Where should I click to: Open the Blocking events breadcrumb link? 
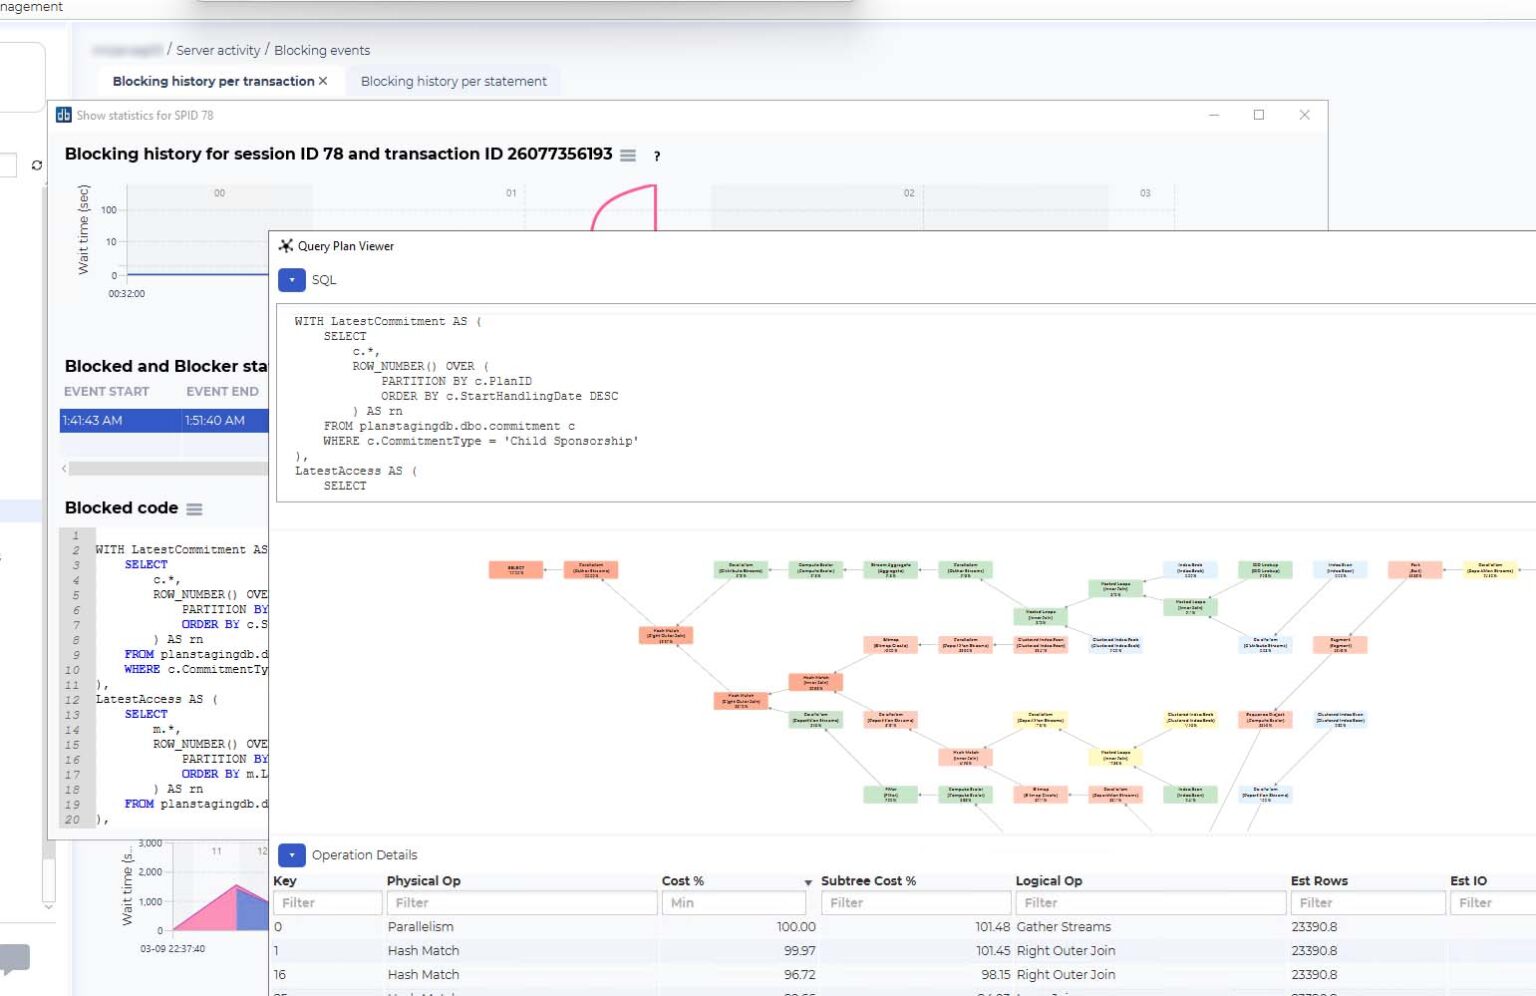pos(322,50)
